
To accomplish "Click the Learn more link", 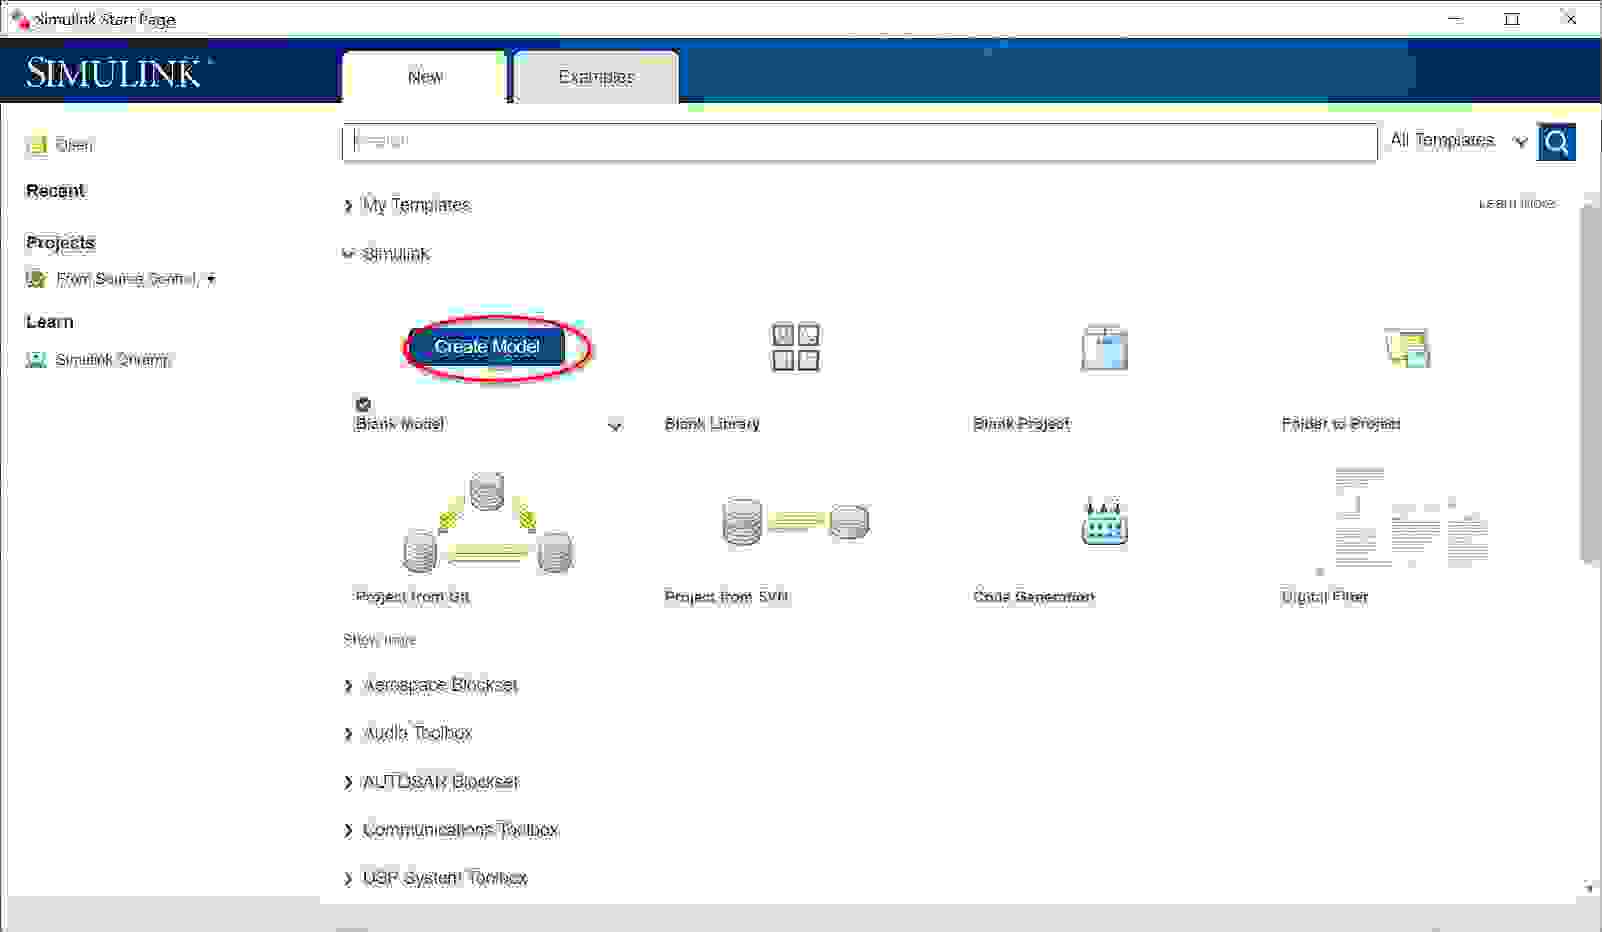I will (1517, 203).
